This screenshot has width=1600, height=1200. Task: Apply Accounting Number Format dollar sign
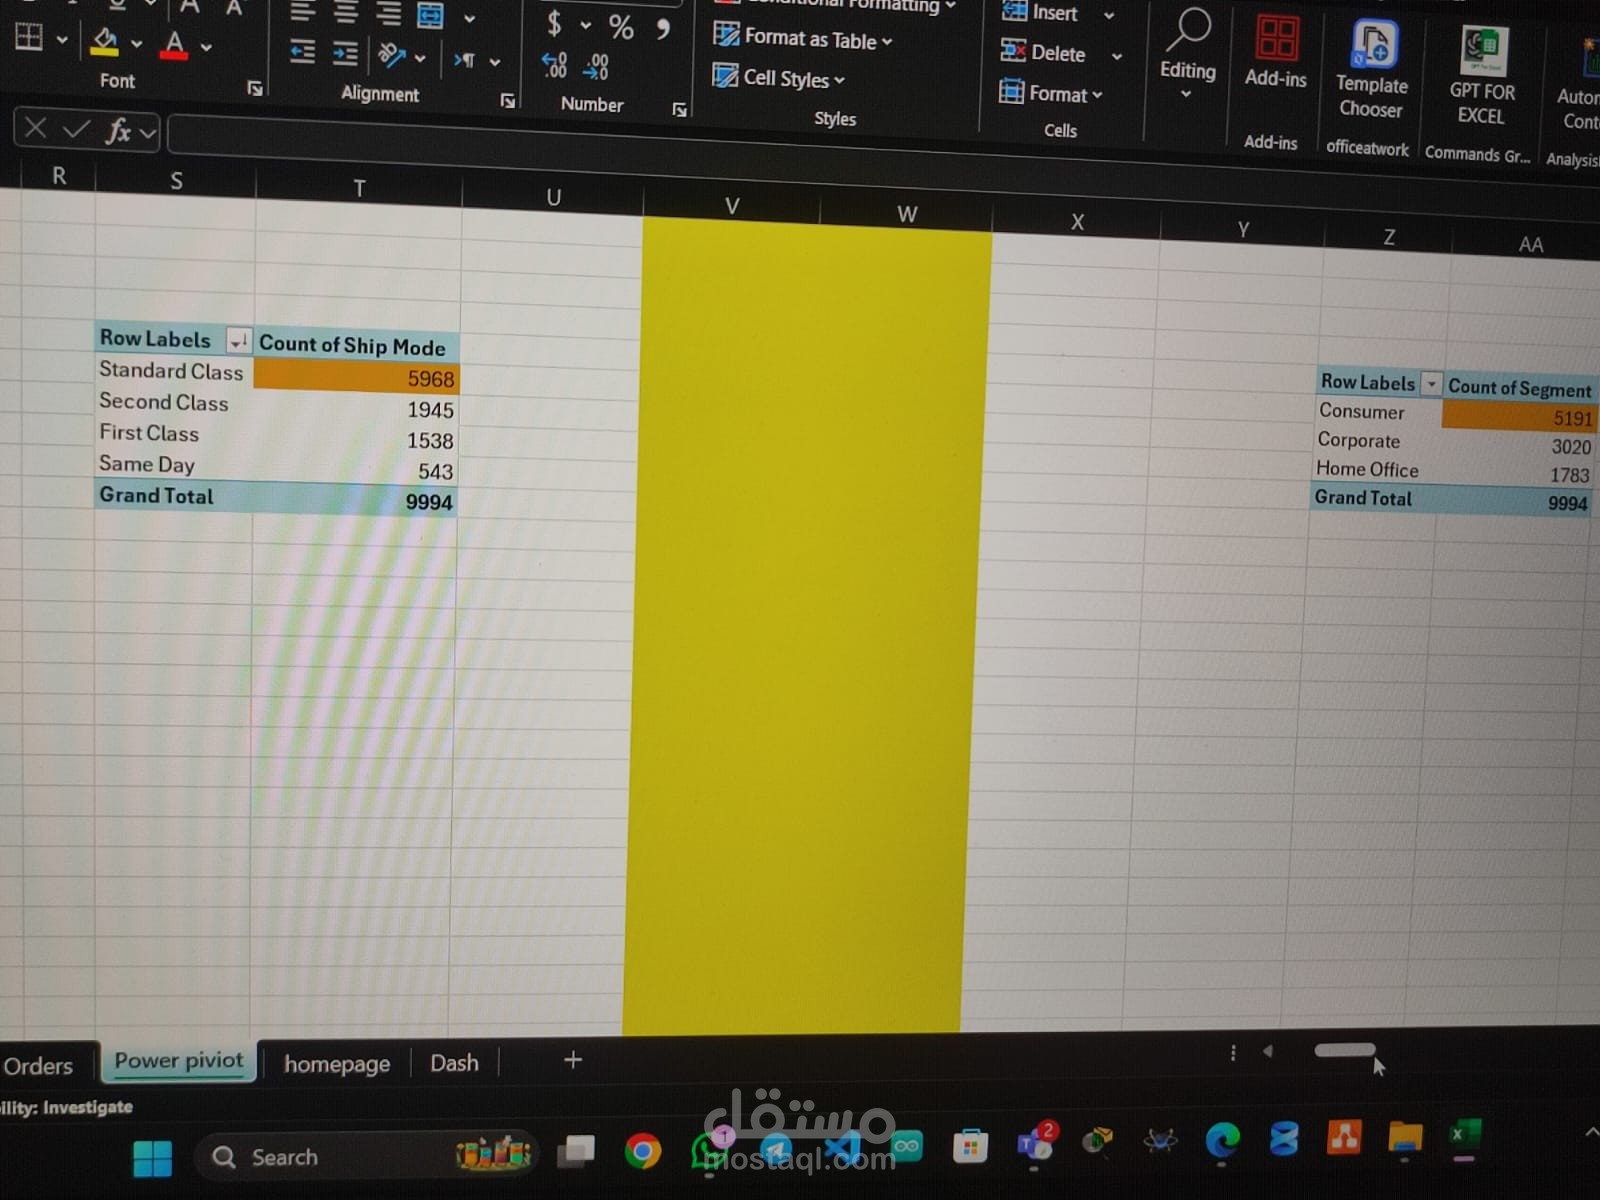[554, 23]
